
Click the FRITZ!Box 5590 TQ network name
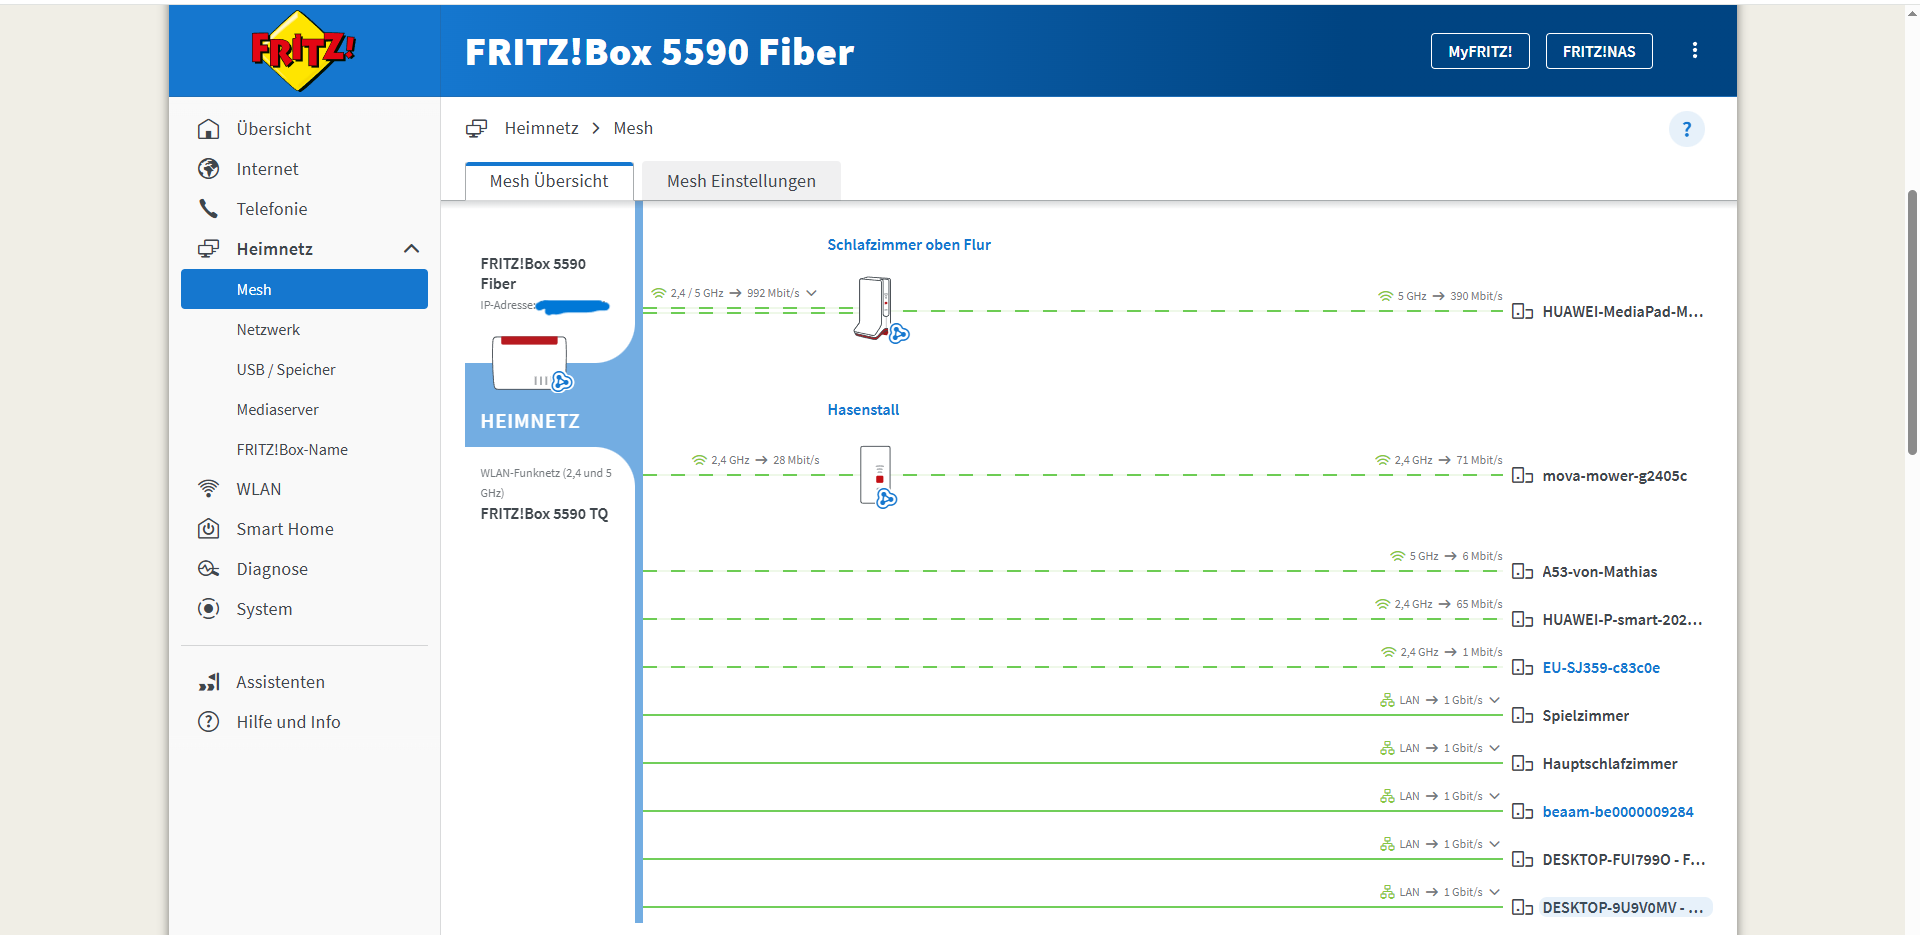pyautogui.click(x=544, y=514)
